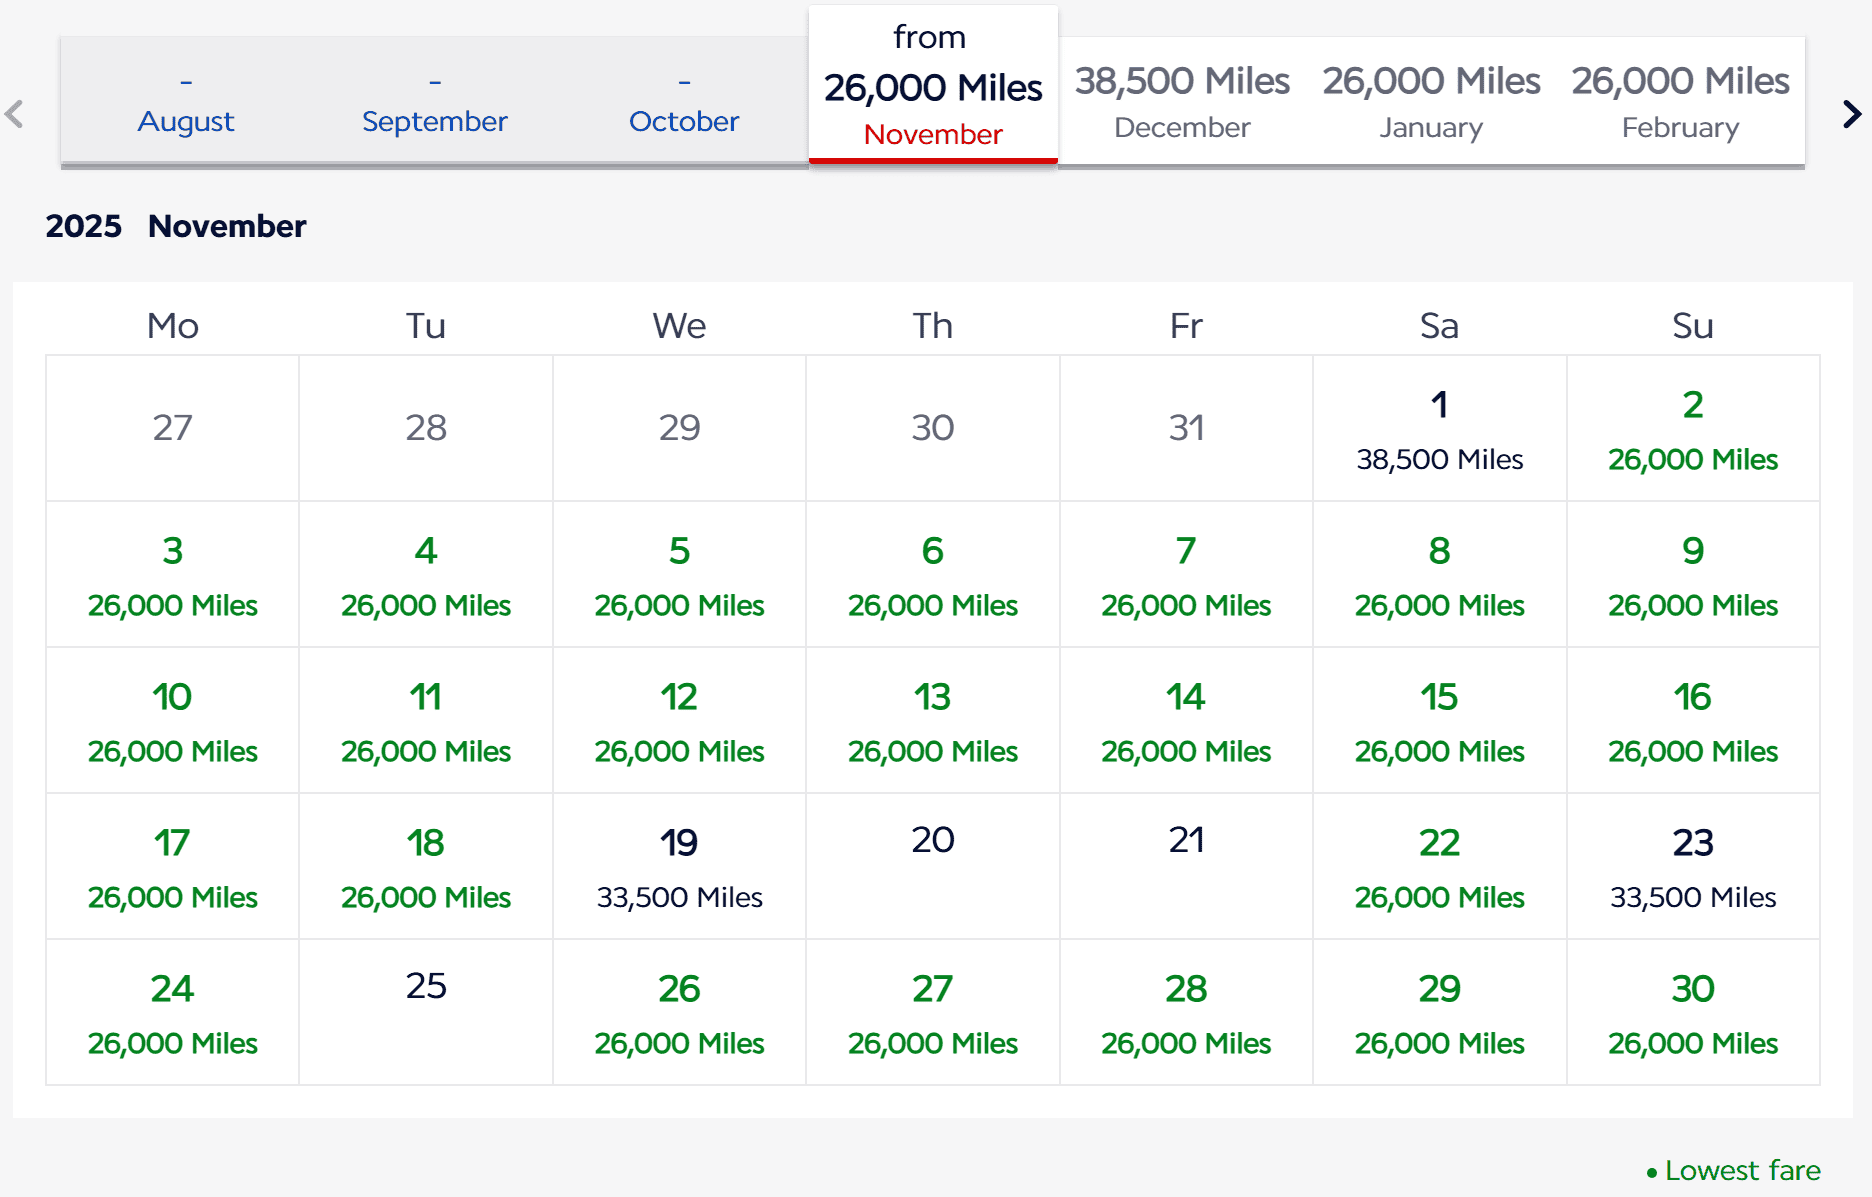Choose November 15 in the Saturday column
This screenshot has width=1872, height=1197.
(1439, 720)
